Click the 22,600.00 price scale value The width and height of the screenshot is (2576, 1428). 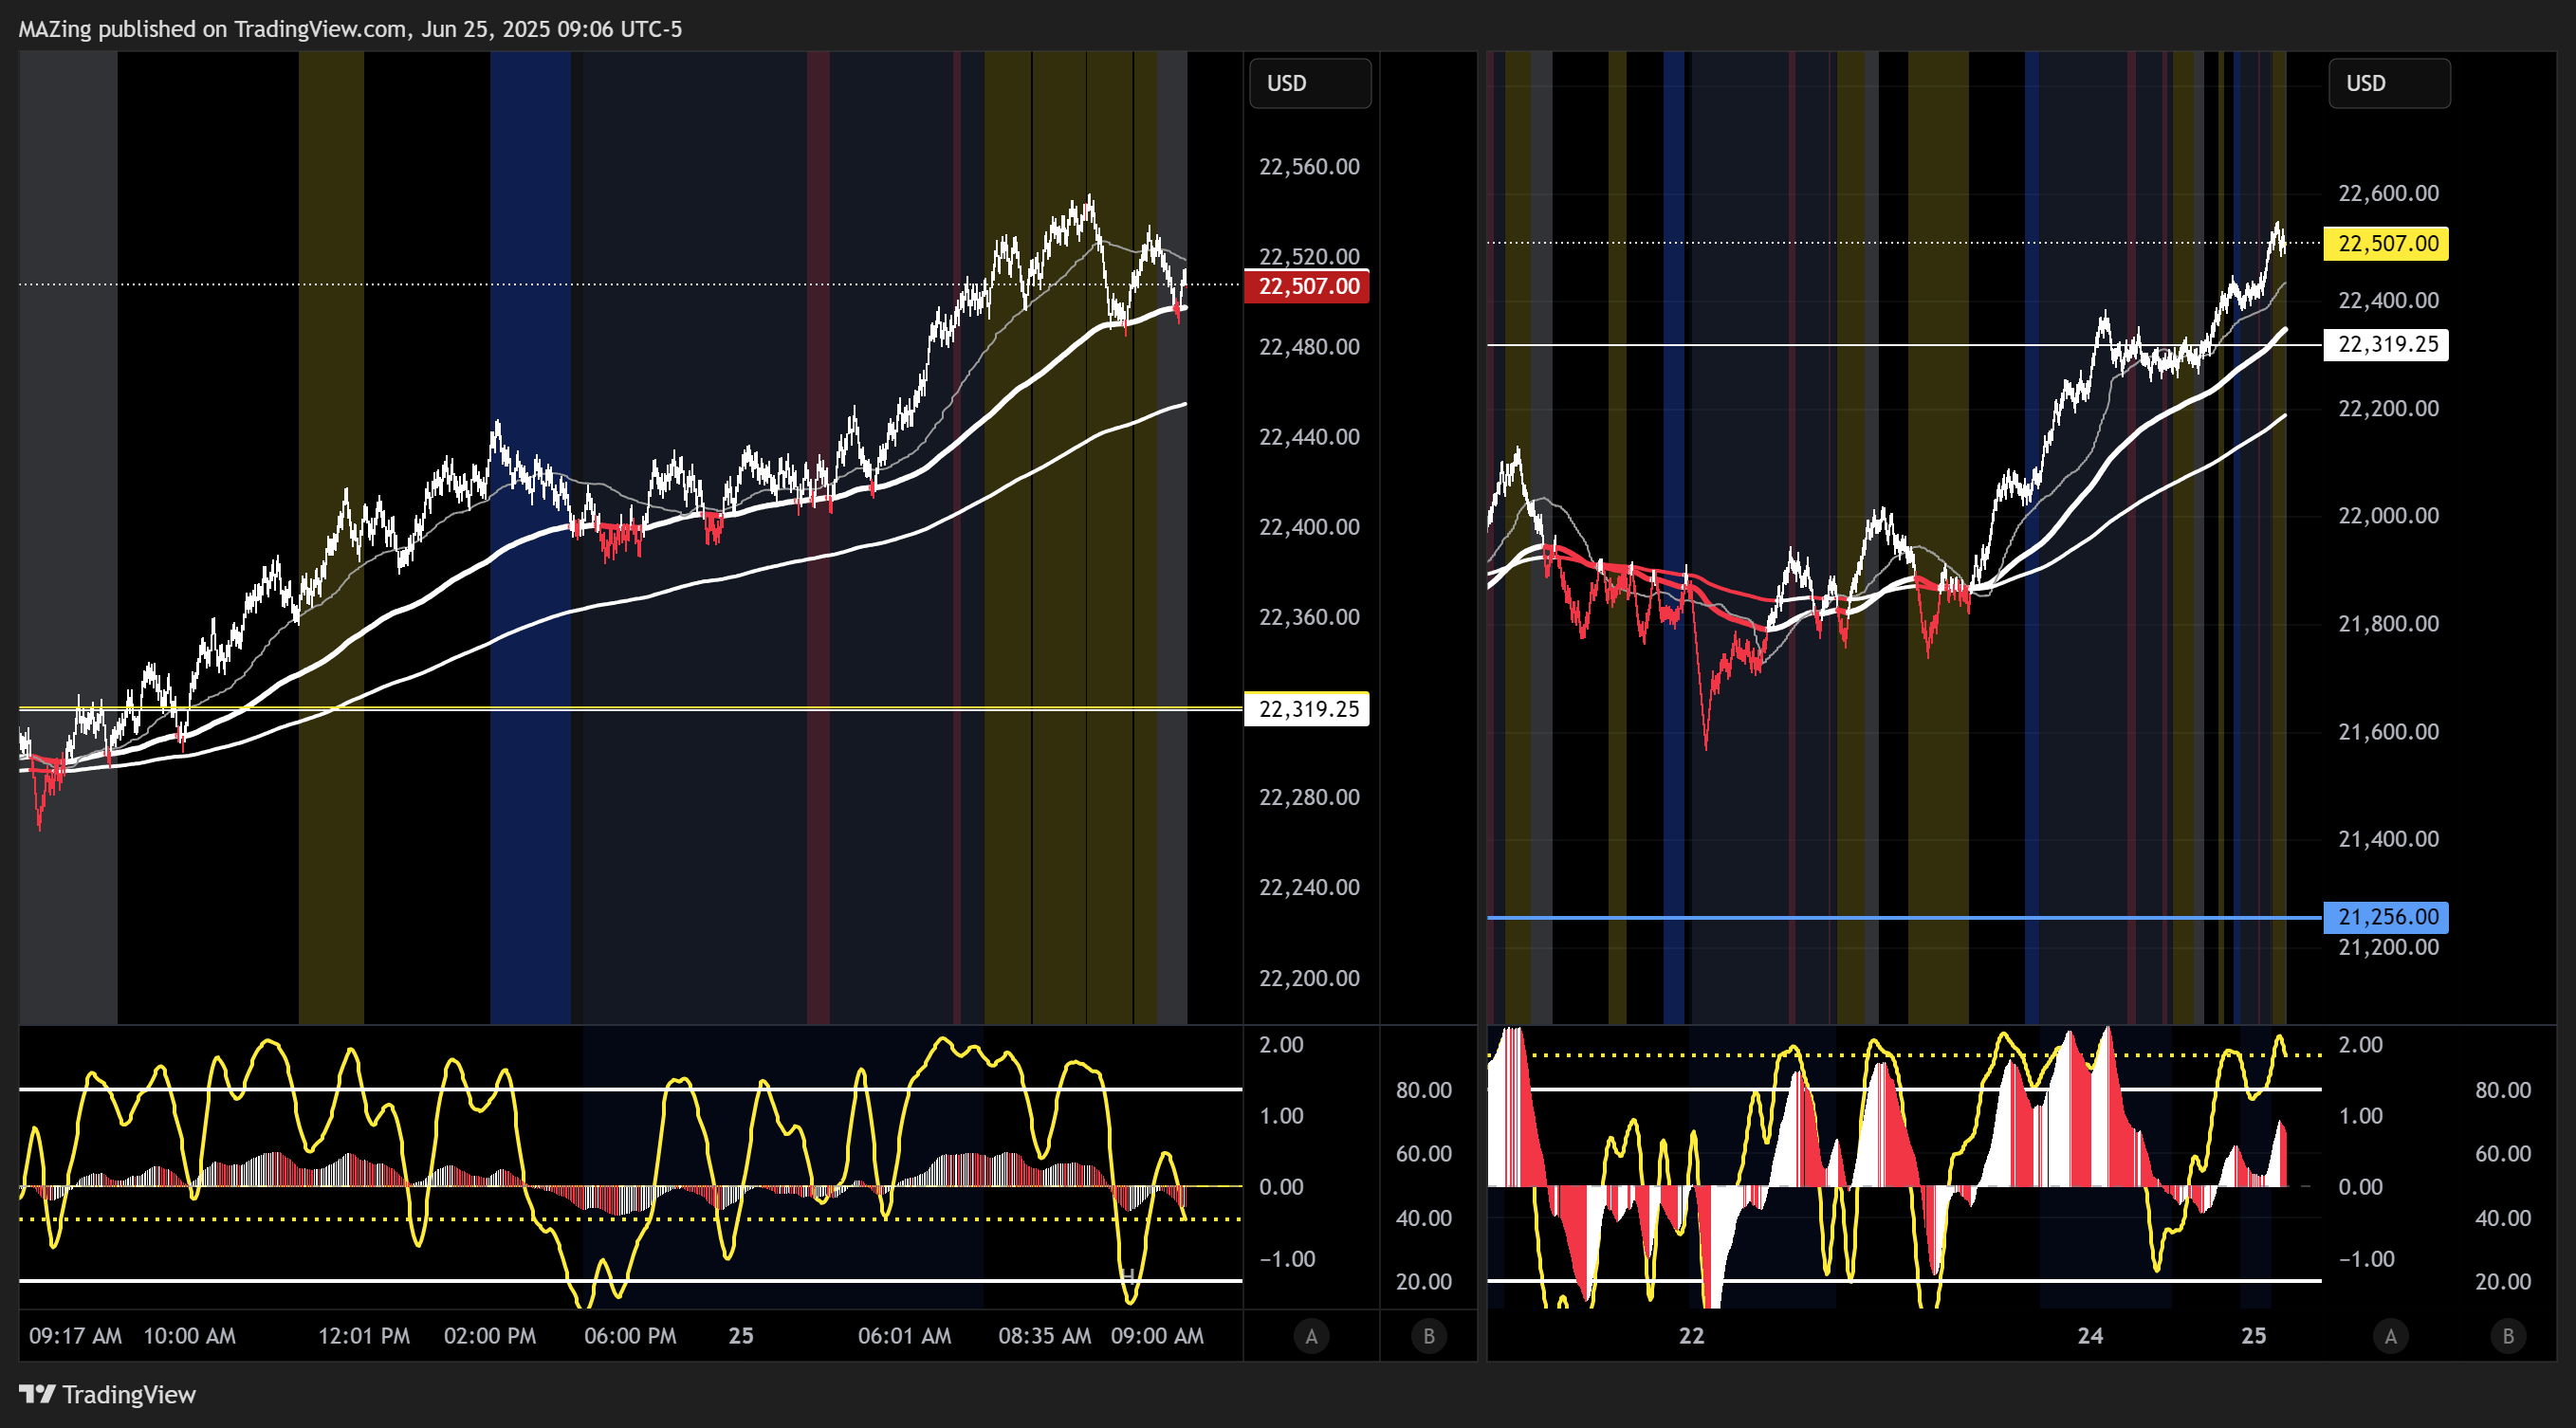2388,193
